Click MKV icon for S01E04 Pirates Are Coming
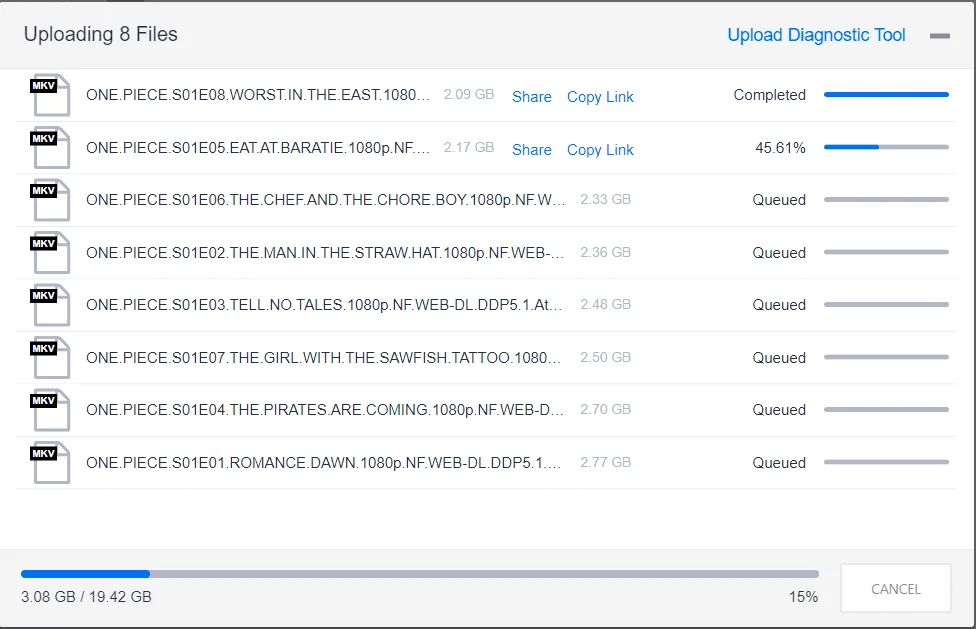The width and height of the screenshot is (976, 629). (x=50, y=410)
